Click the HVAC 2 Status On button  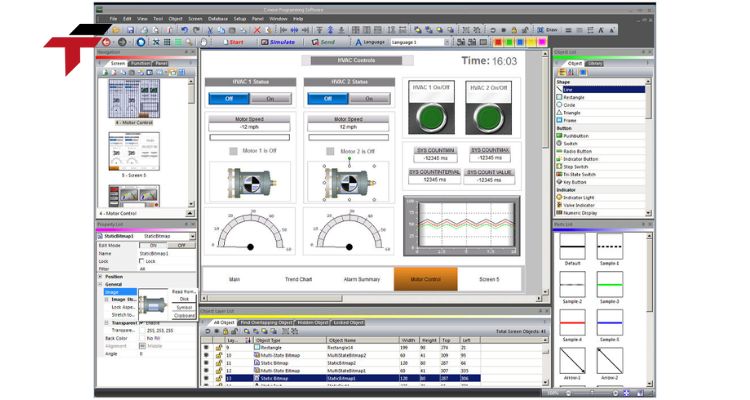[x=369, y=99]
